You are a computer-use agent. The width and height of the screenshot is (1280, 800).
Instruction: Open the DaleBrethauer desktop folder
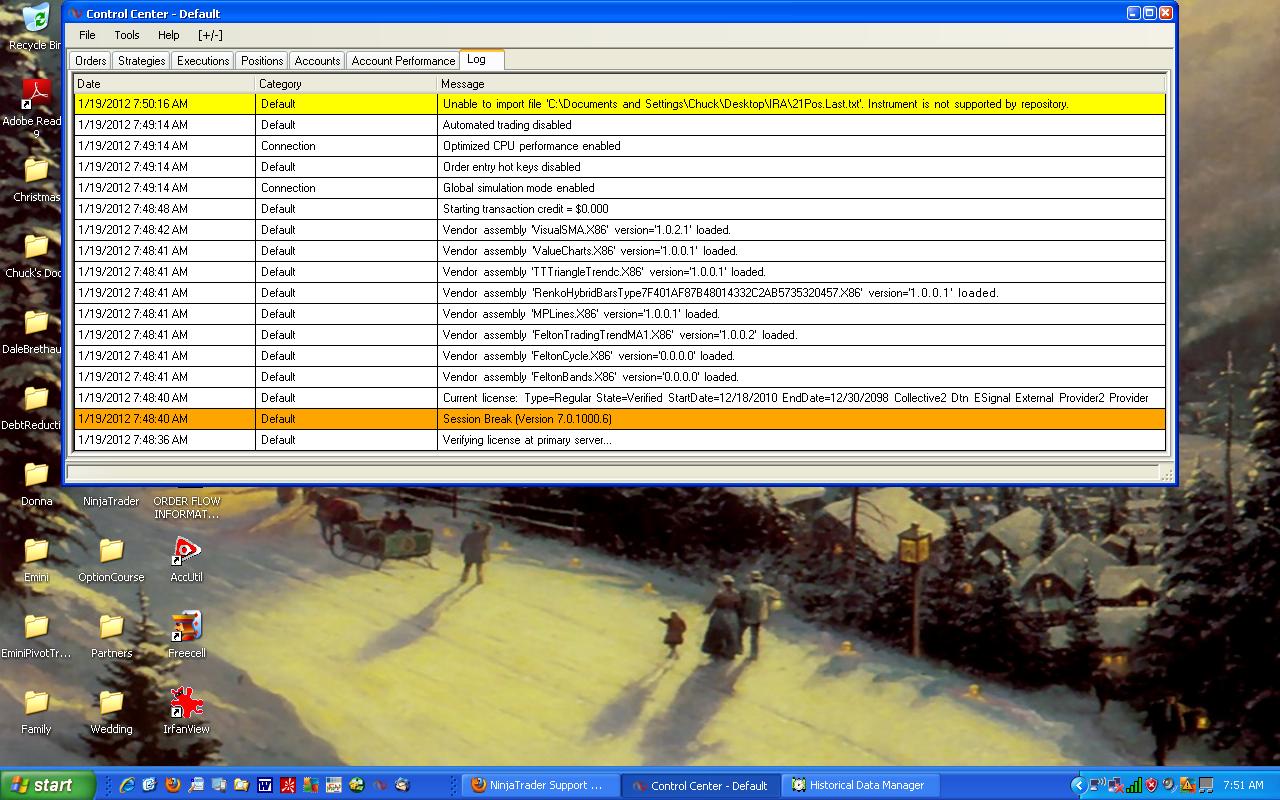point(36,330)
